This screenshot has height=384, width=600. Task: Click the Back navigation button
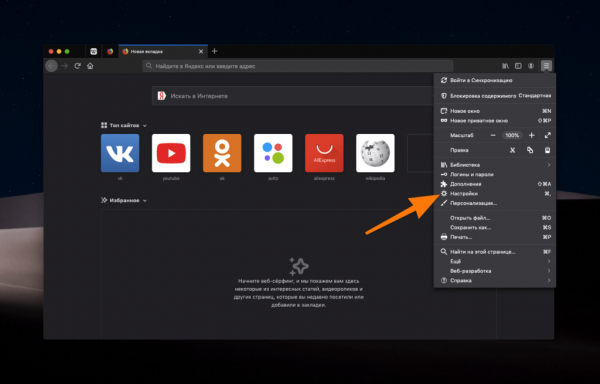[x=52, y=66]
